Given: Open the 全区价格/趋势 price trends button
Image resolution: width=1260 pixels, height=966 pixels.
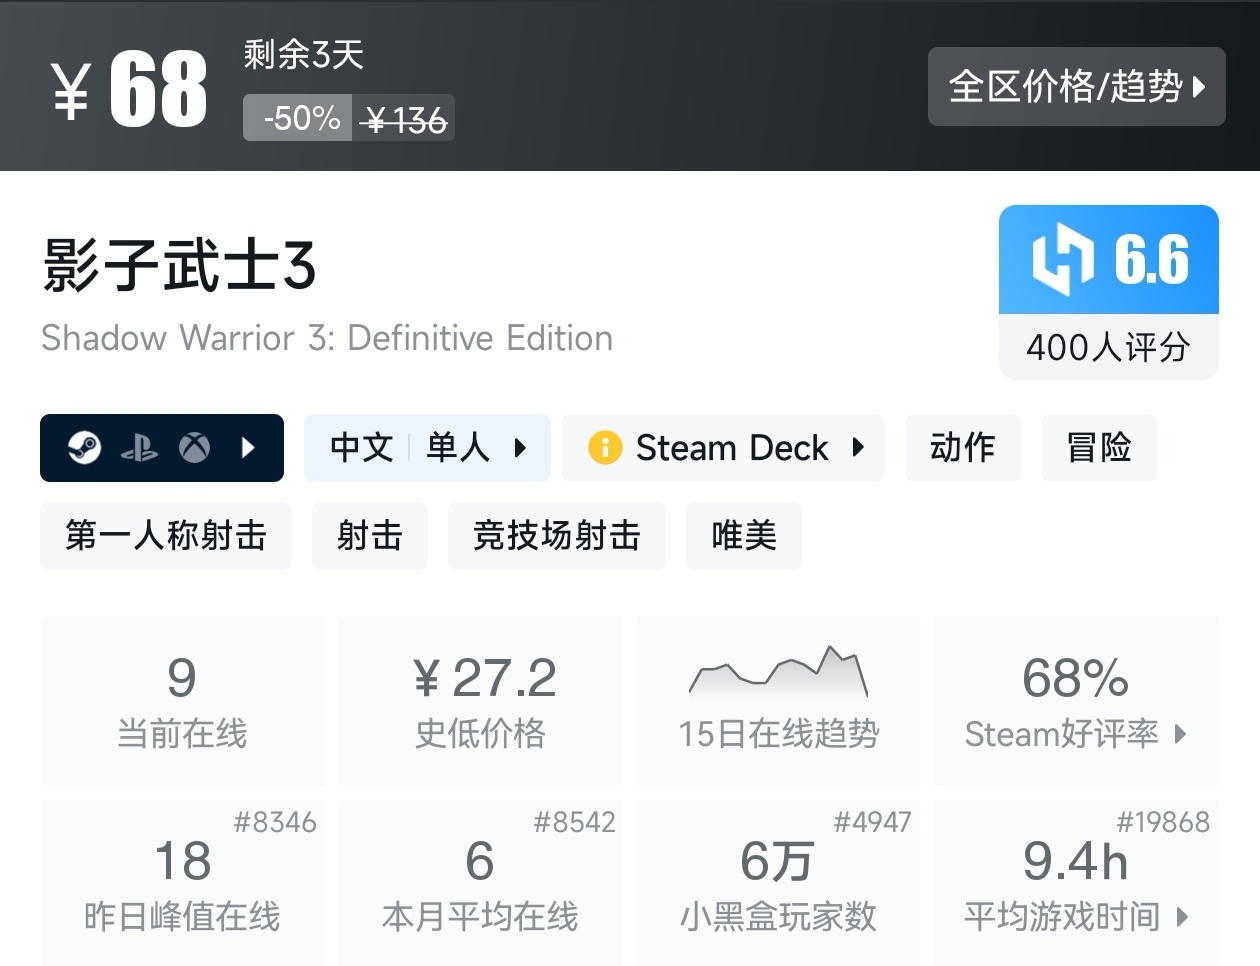Looking at the screenshot, I should [1076, 86].
